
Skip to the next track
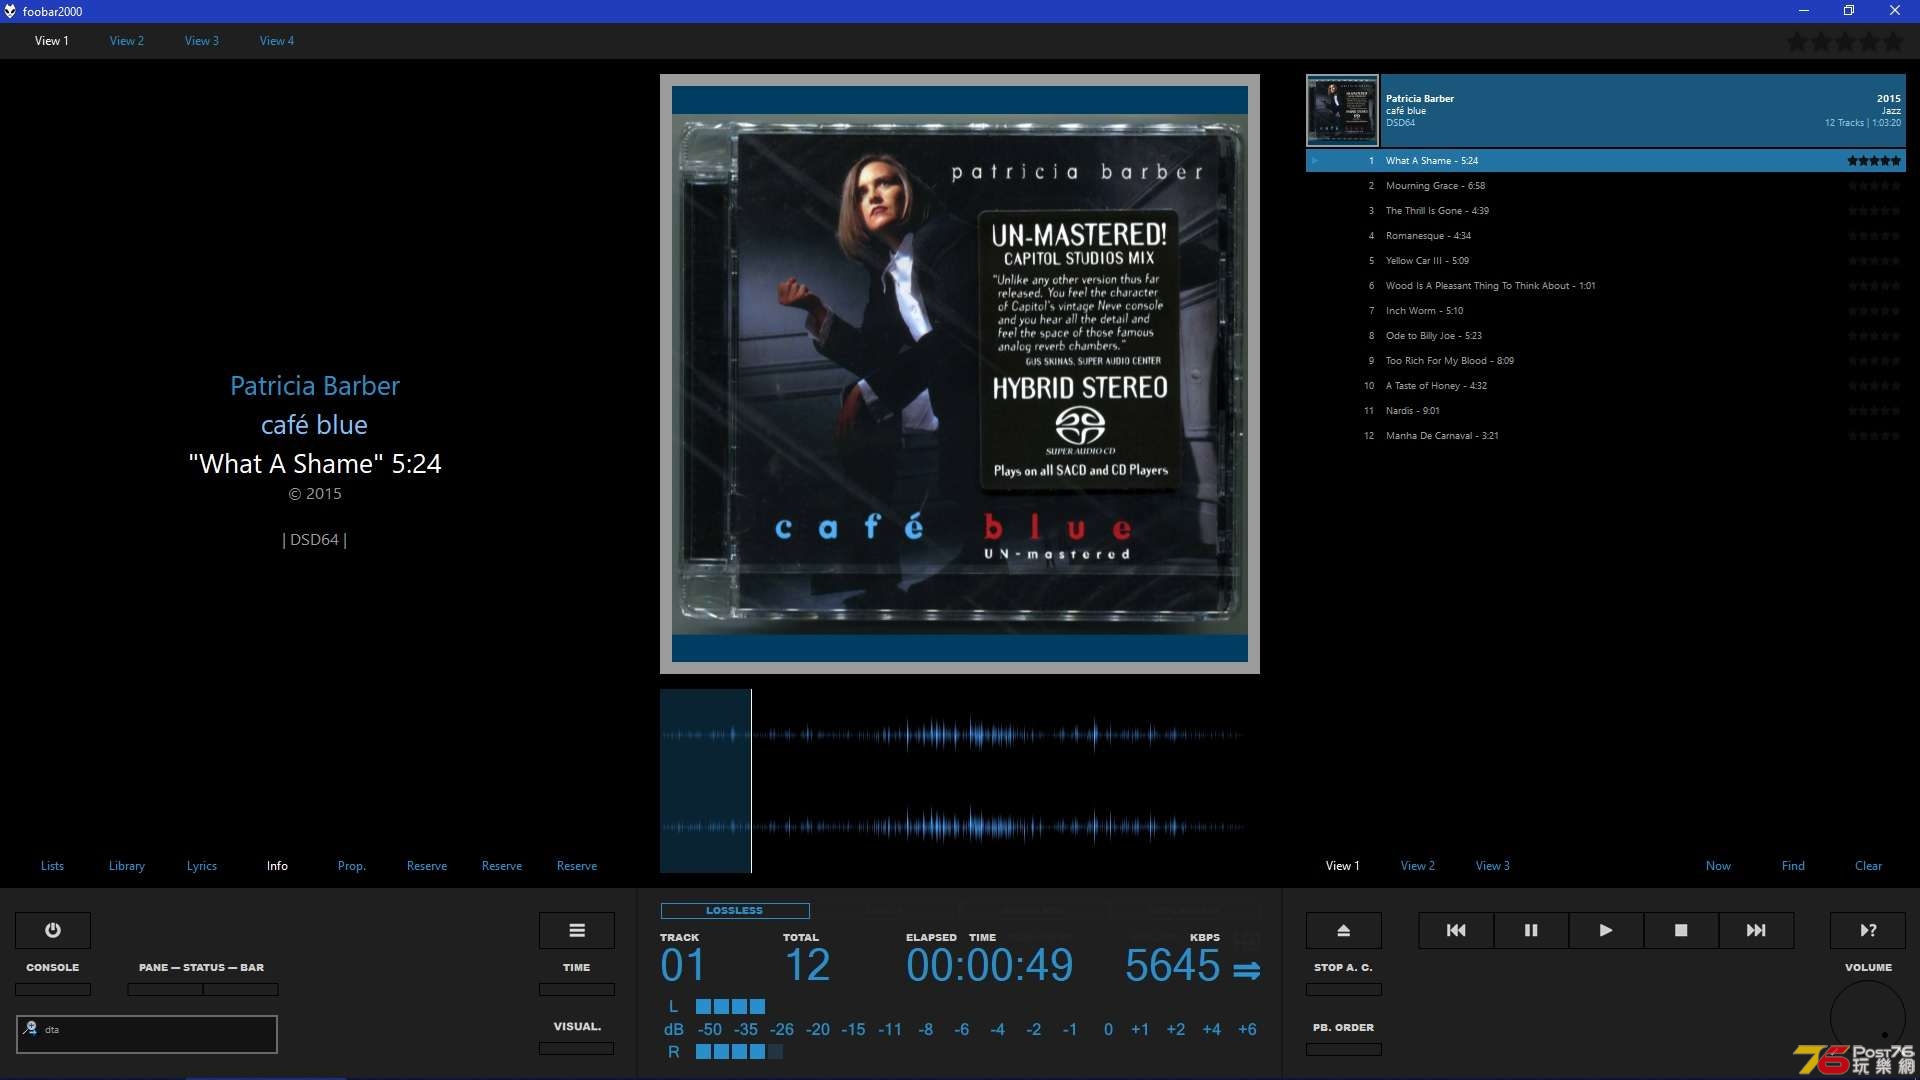[x=1756, y=930]
